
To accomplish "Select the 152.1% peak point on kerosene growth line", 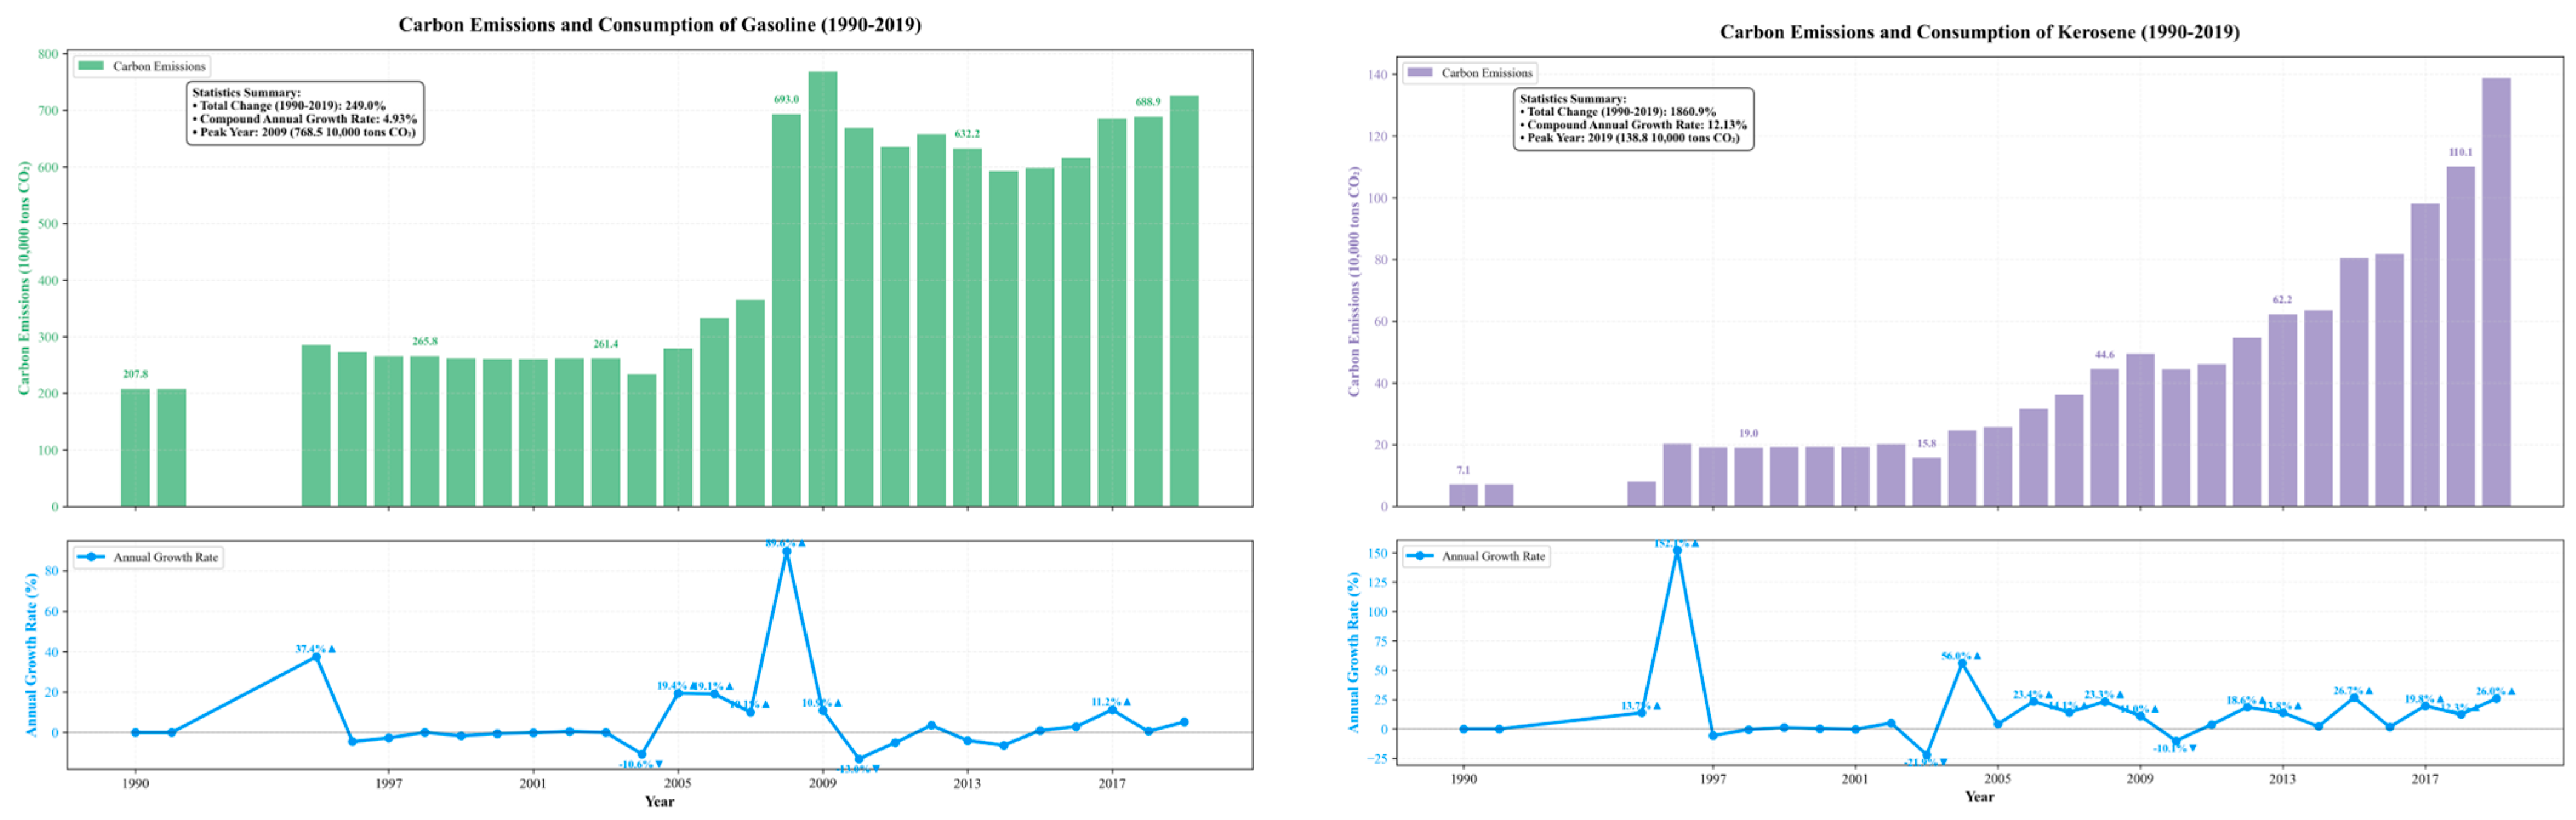I will coord(1677,551).
